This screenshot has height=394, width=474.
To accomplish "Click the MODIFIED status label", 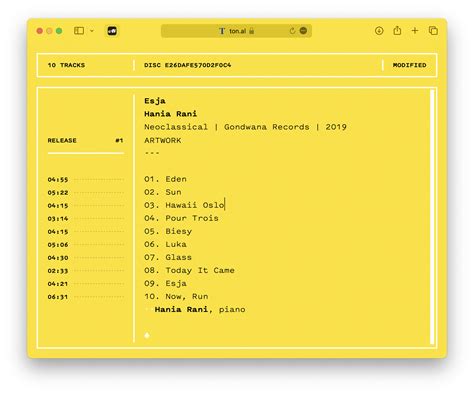I will tap(409, 65).
